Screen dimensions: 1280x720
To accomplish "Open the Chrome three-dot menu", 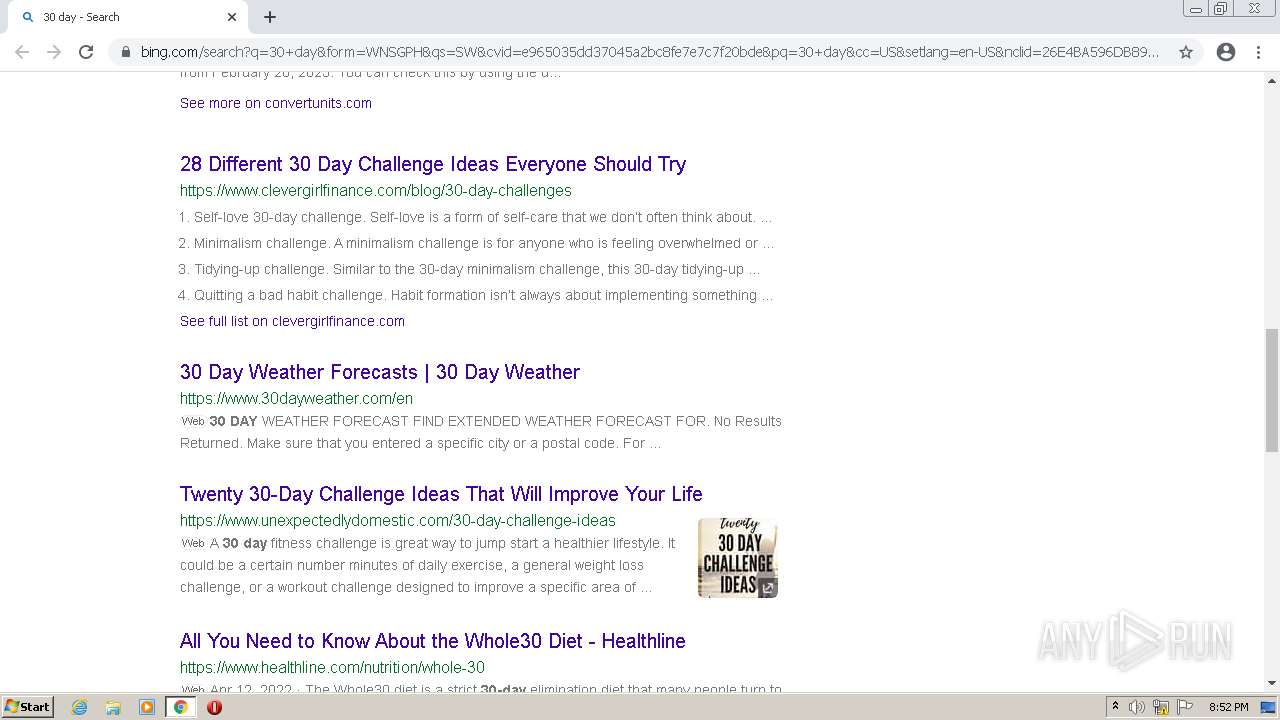I will pos(1259,52).
